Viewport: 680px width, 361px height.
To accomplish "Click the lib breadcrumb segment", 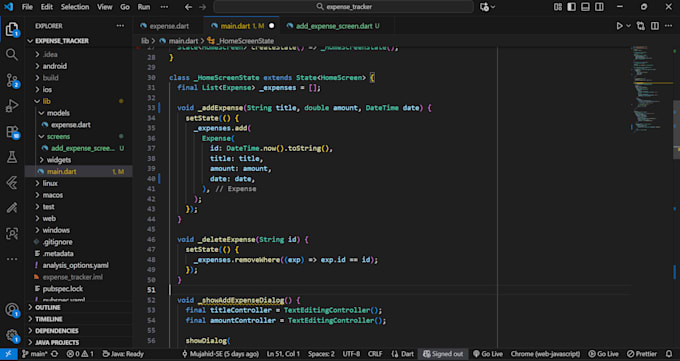I will coord(145,41).
